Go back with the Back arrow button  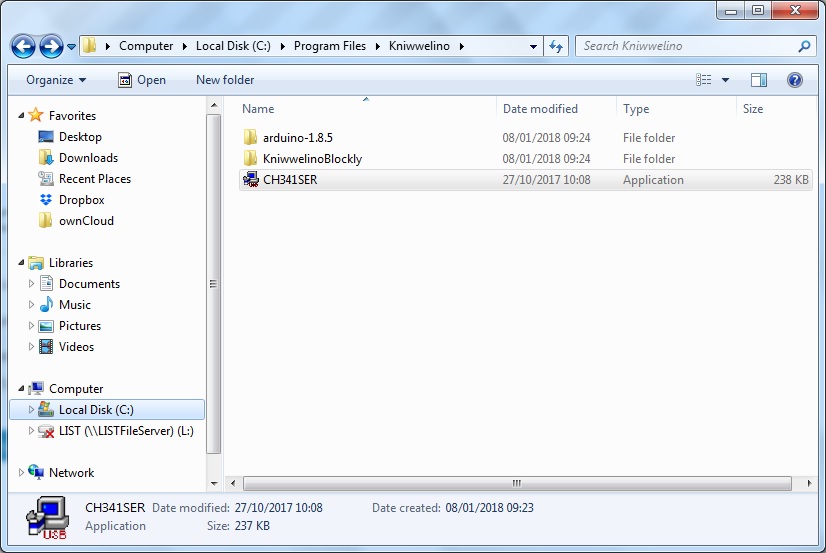tap(23, 46)
